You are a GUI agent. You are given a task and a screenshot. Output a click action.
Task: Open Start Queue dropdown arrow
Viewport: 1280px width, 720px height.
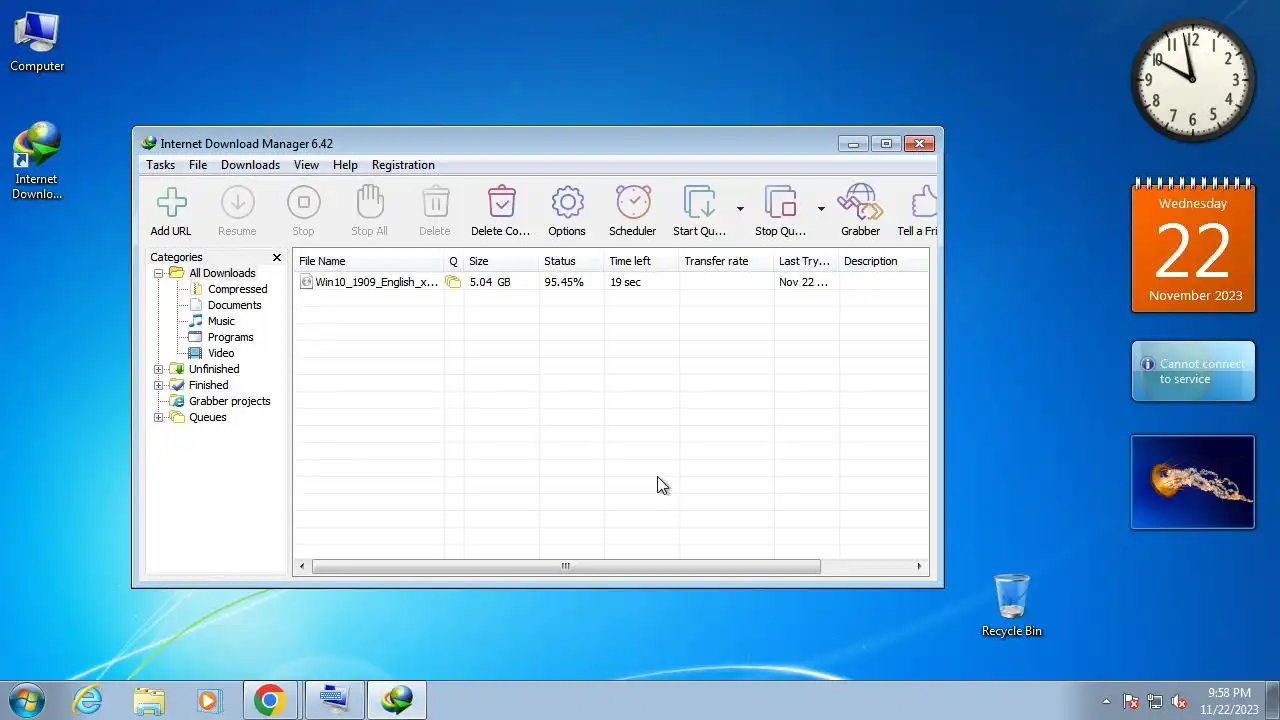740,209
